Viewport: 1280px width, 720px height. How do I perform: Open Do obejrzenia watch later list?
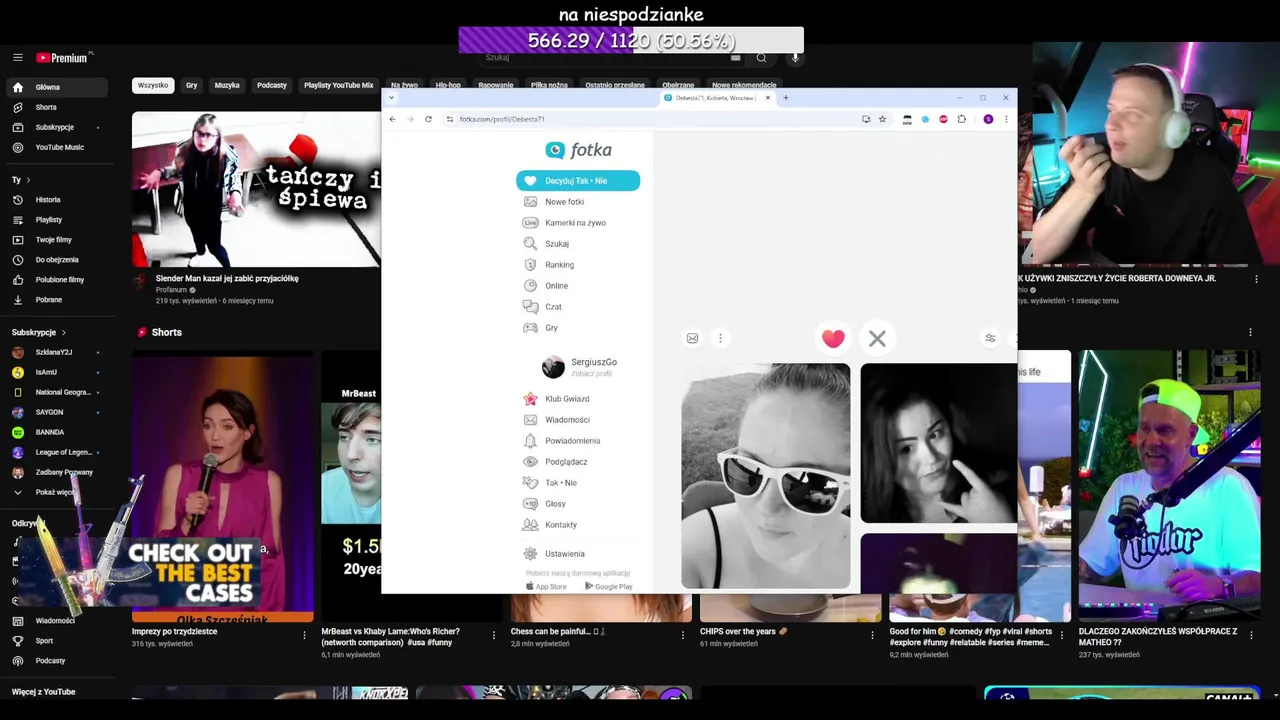[57, 260]
